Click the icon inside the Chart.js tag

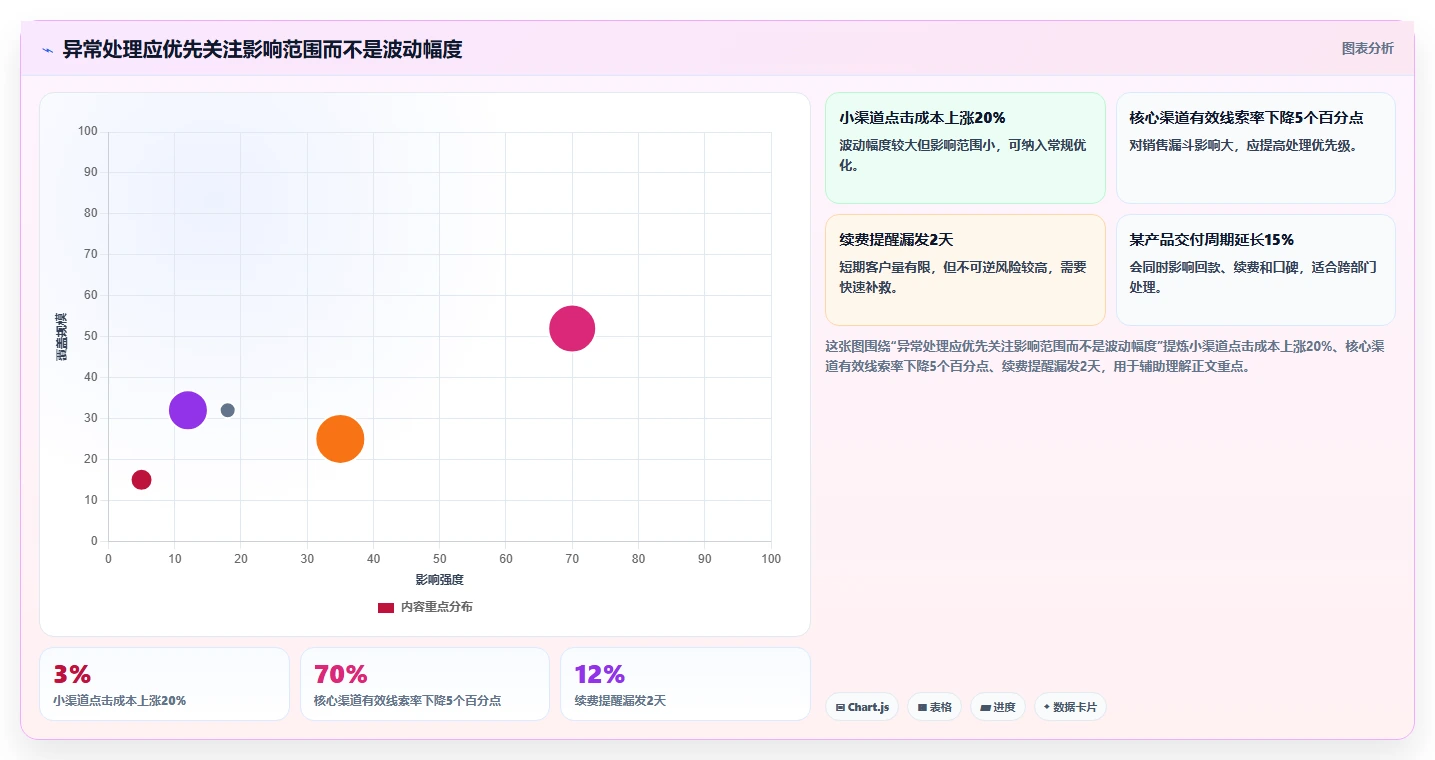(x=840, y=707)
